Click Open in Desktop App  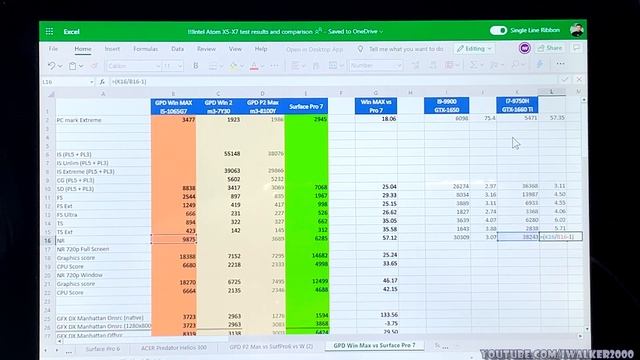[314, 49]
